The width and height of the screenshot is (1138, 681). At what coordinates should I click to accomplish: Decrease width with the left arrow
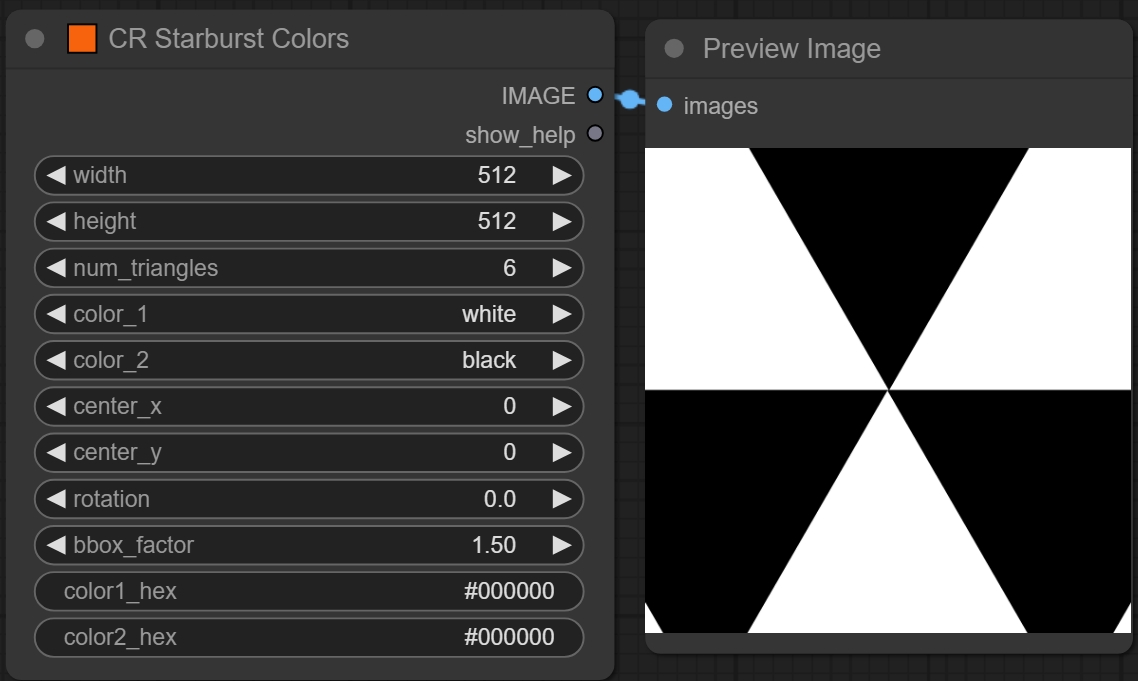click(x=56, y=176)
